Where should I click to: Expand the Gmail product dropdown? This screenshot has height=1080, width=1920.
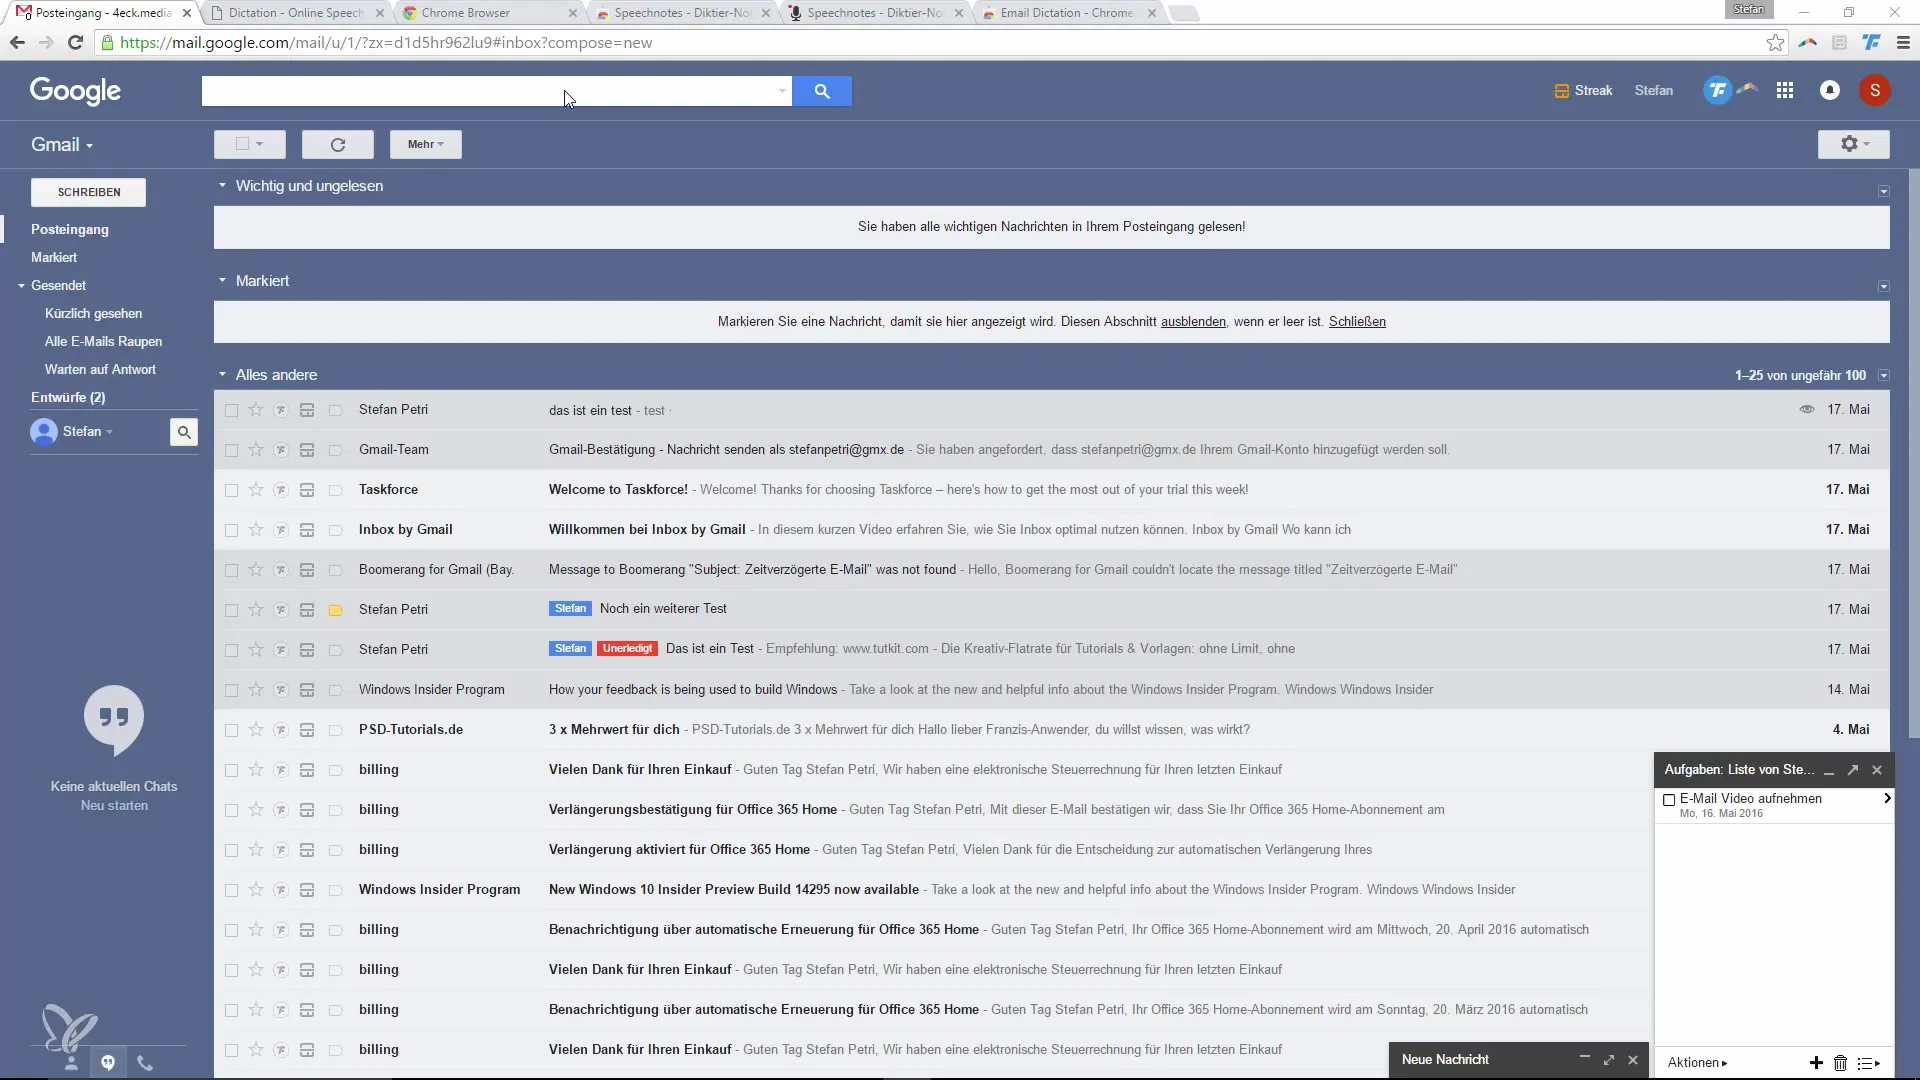click(62, 145)
